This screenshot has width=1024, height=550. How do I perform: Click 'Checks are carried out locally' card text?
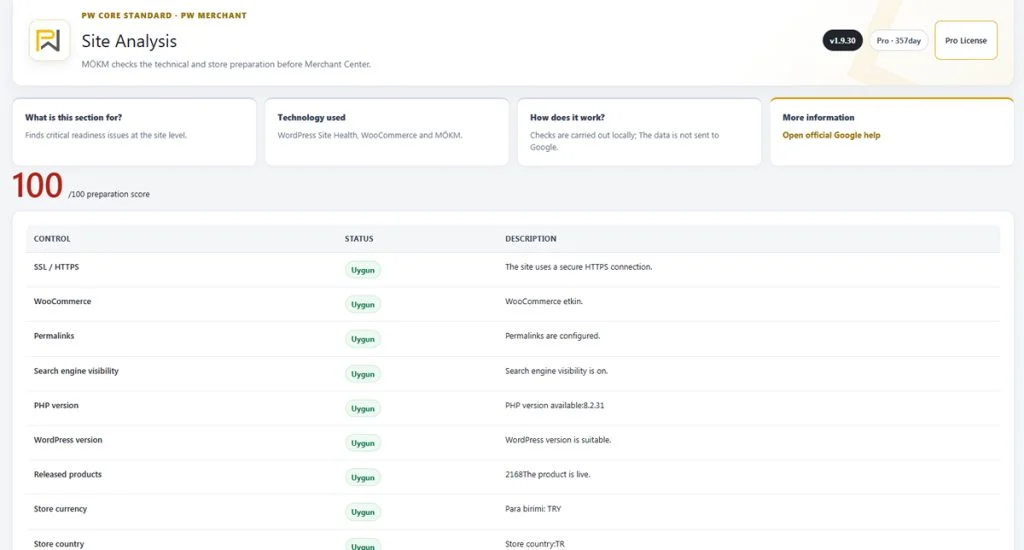click(x=624, y=141)
